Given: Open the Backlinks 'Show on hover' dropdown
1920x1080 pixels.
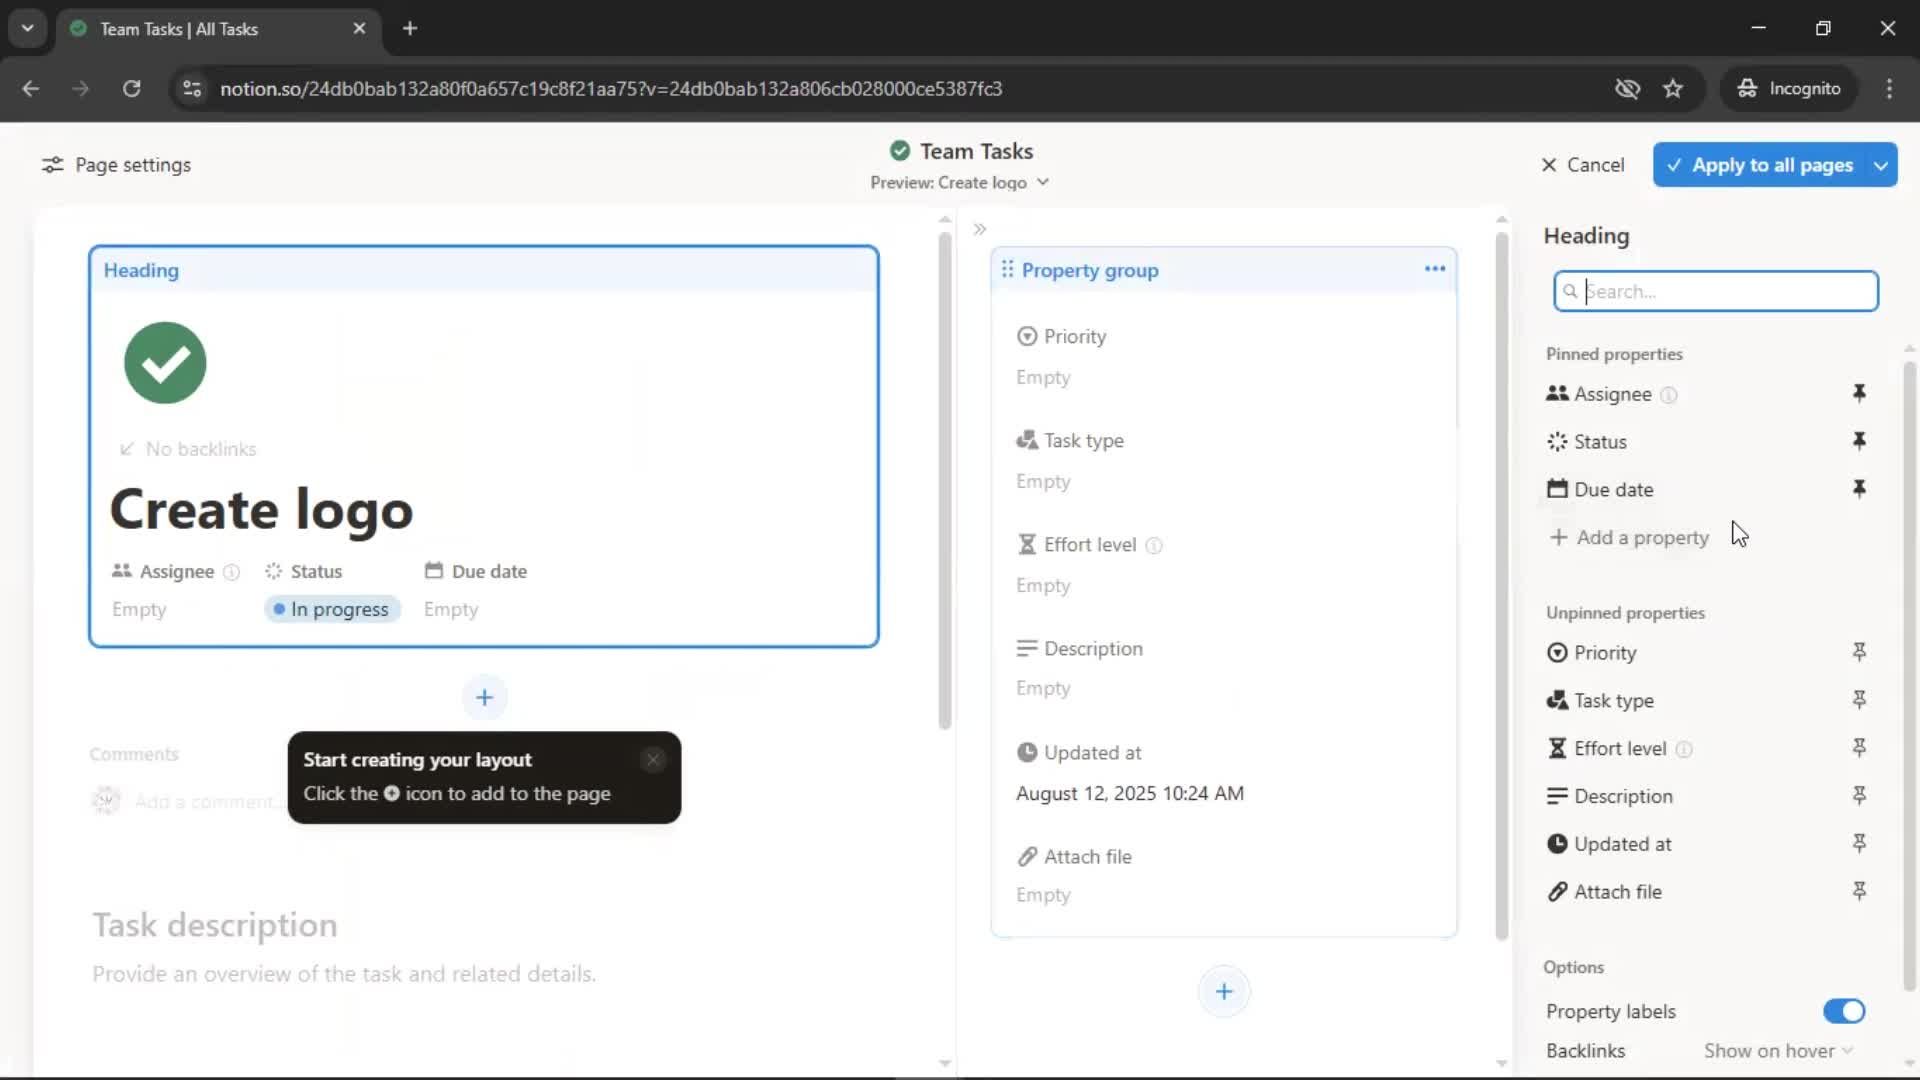Looking at the screenshot, I should pos(1778,1051).
